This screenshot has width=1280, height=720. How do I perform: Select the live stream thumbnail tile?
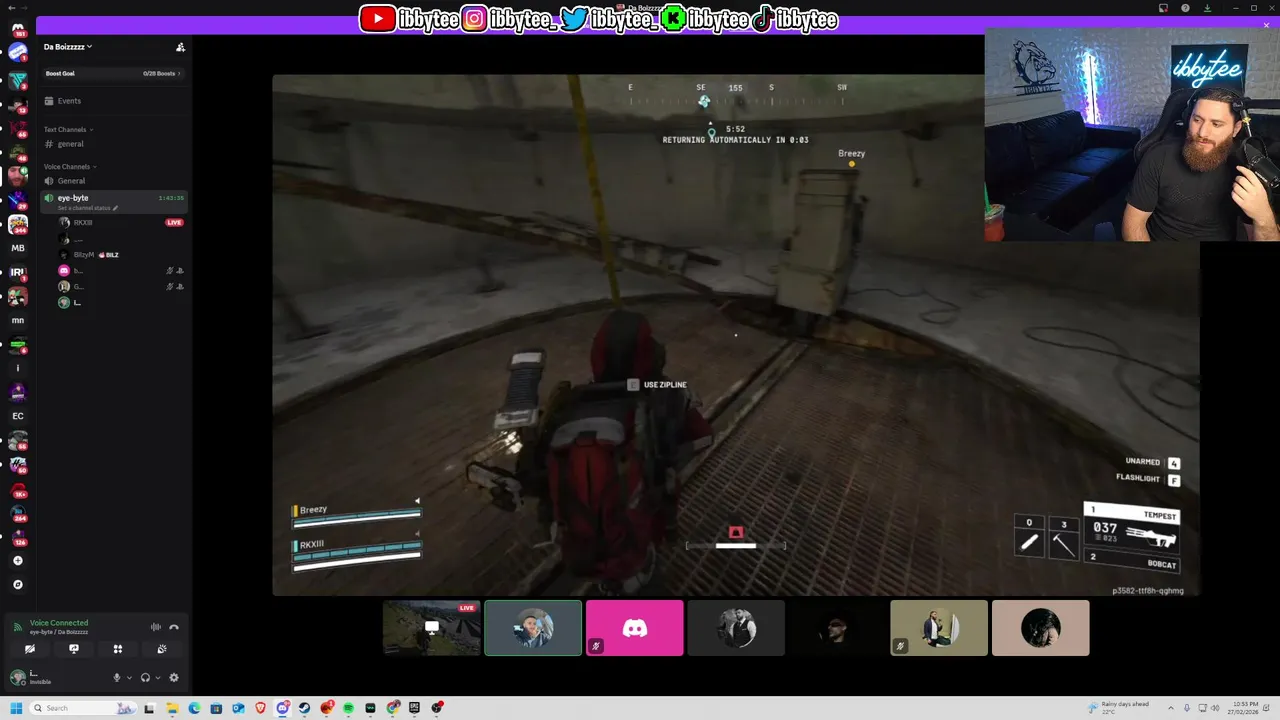431,628
